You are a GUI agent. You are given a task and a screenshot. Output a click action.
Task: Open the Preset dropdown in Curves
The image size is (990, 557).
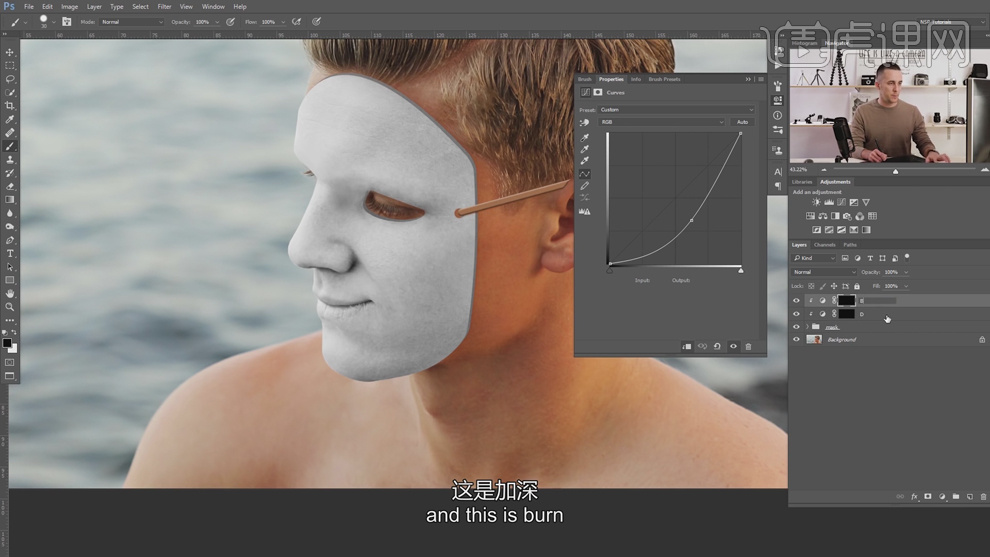[676, 109]
